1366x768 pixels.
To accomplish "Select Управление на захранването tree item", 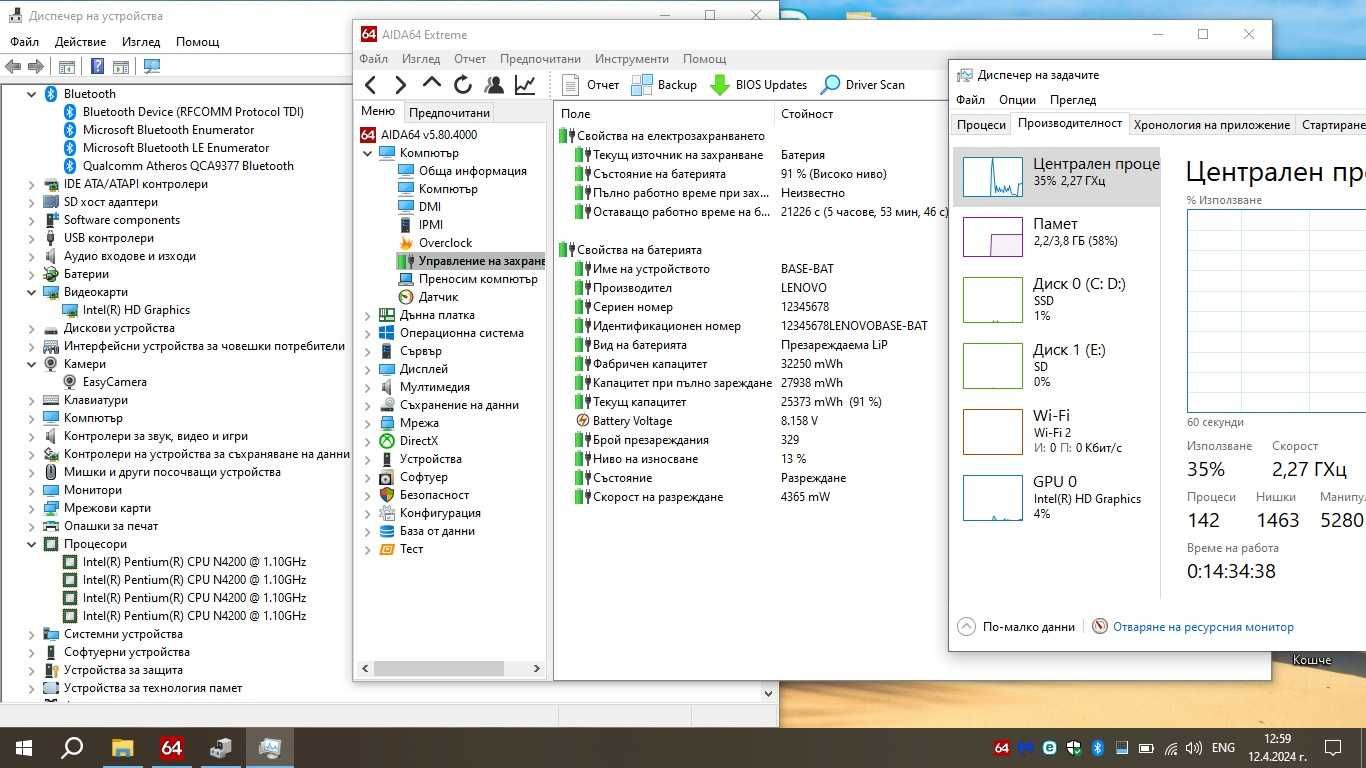I will tap(472, 261).
